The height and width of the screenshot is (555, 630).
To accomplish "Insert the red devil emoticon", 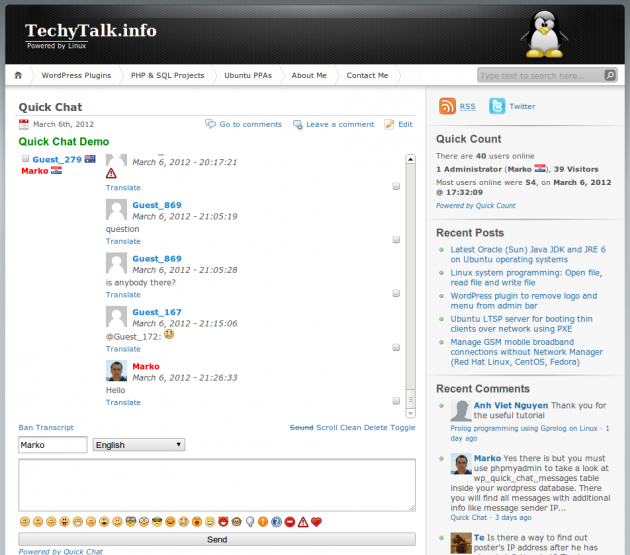I will point(223,522).
